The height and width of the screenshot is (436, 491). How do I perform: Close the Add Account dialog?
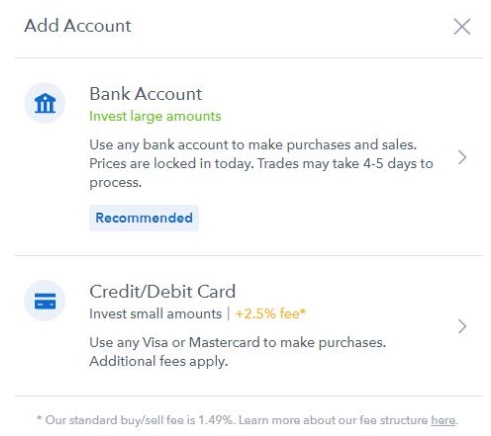click(462, 26)
